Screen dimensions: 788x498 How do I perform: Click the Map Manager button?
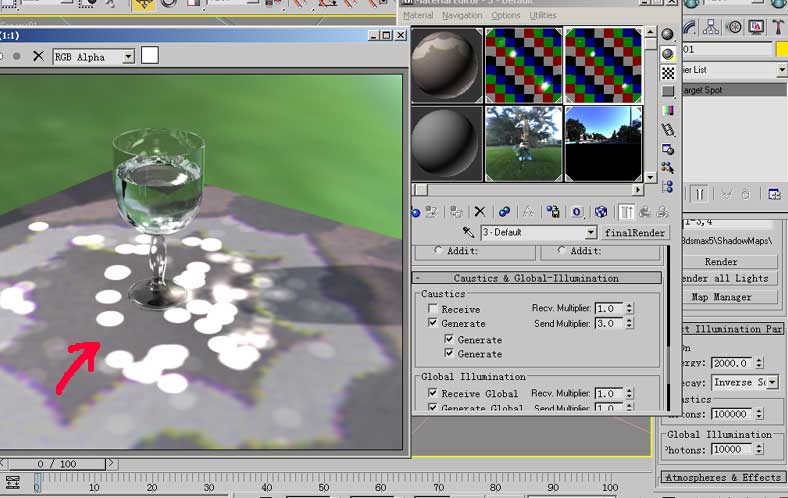tap(721, 297)
